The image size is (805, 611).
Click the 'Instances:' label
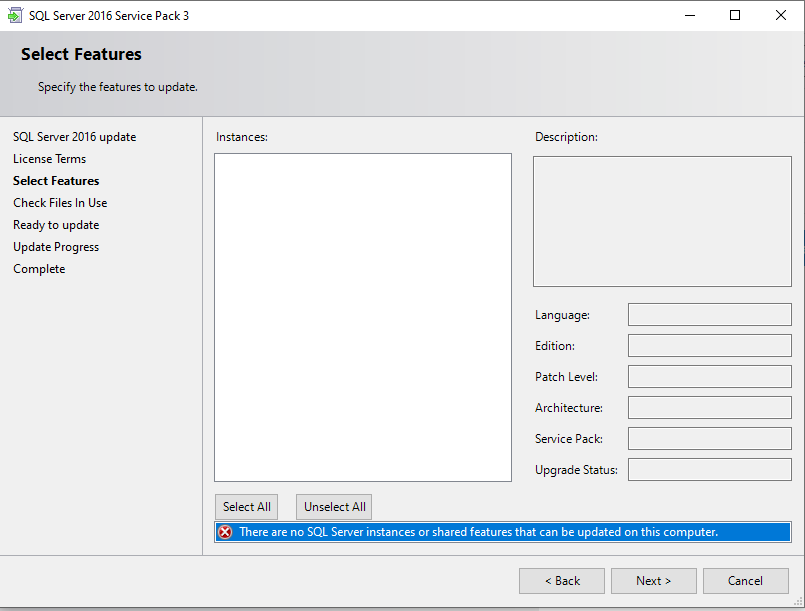242,137
